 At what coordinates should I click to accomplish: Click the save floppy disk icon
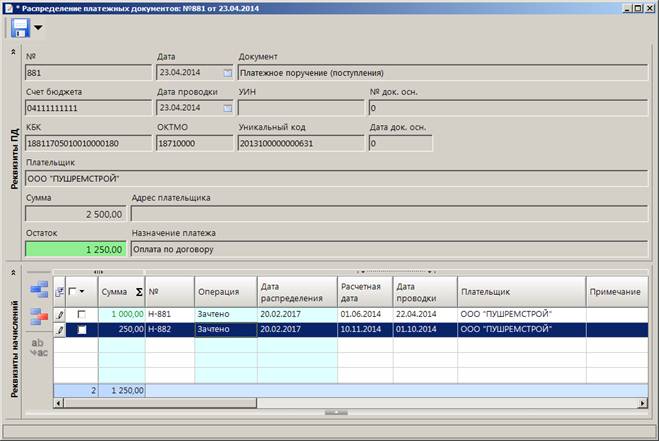point(20,28)
